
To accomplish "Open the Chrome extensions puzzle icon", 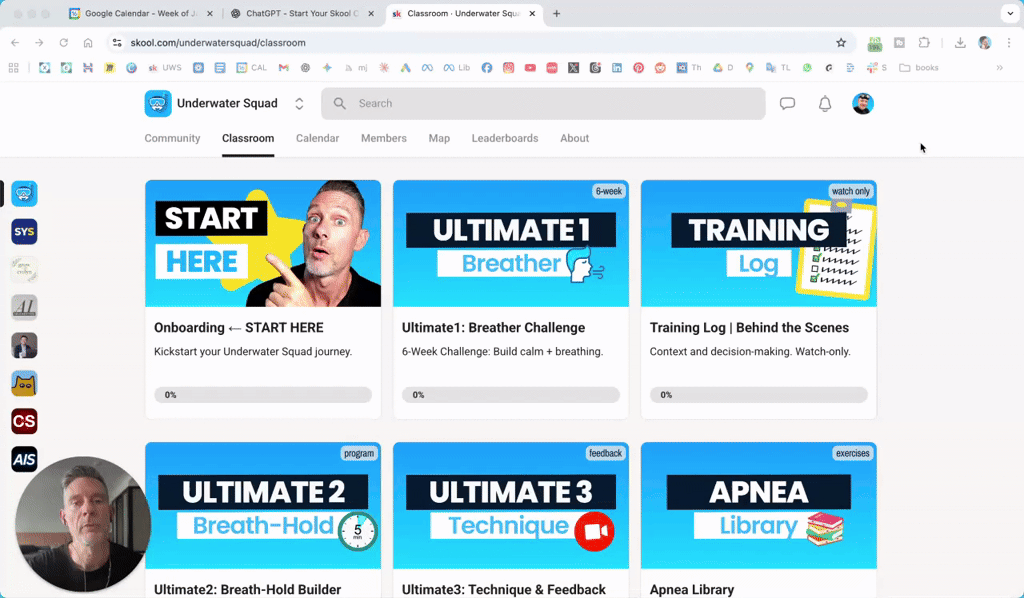I will [x=923, y=42].
